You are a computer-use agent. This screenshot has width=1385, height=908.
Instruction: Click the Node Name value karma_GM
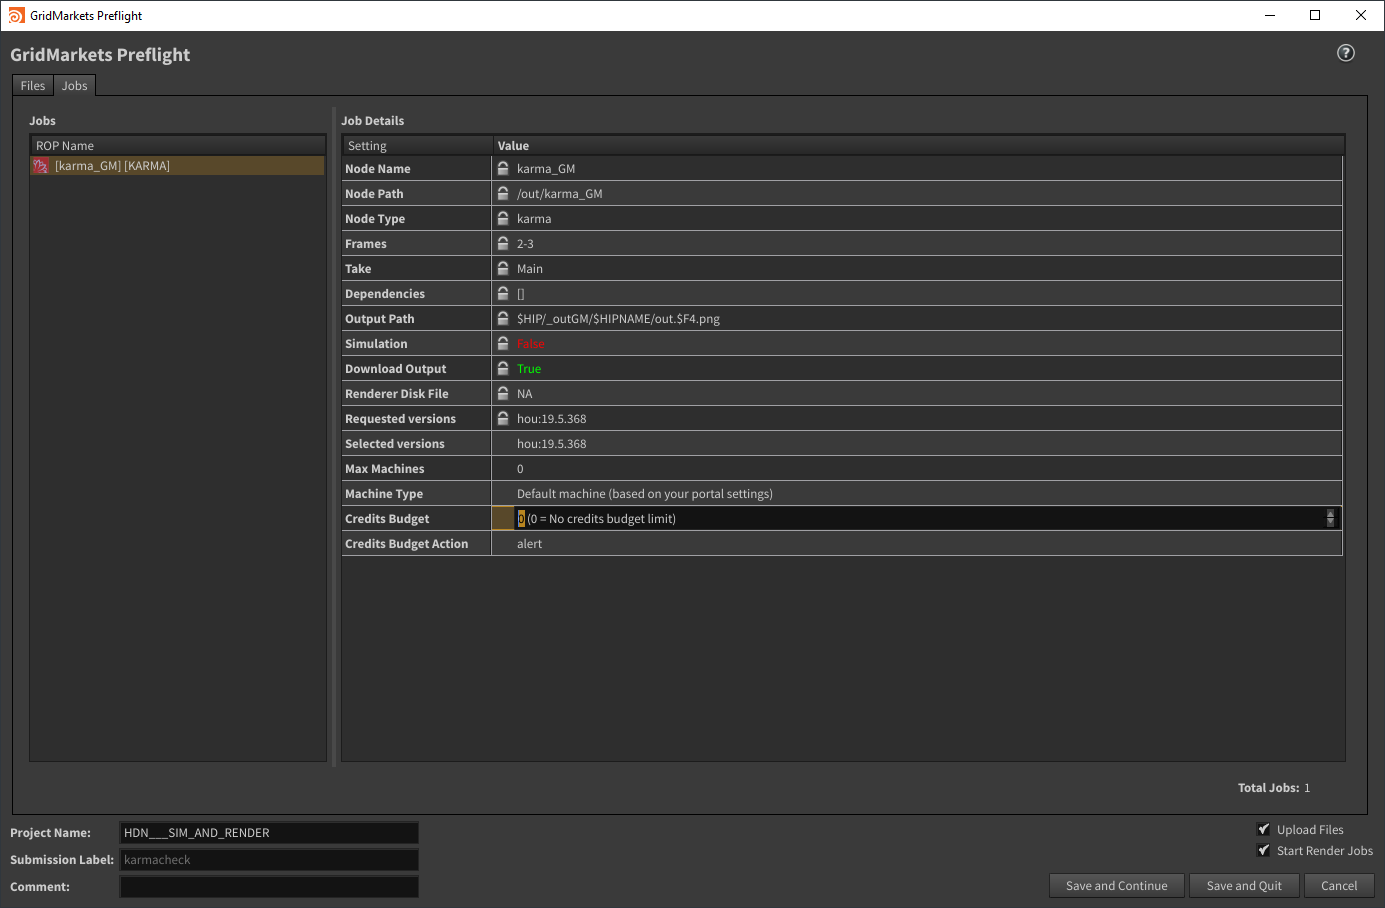[546, 169]
